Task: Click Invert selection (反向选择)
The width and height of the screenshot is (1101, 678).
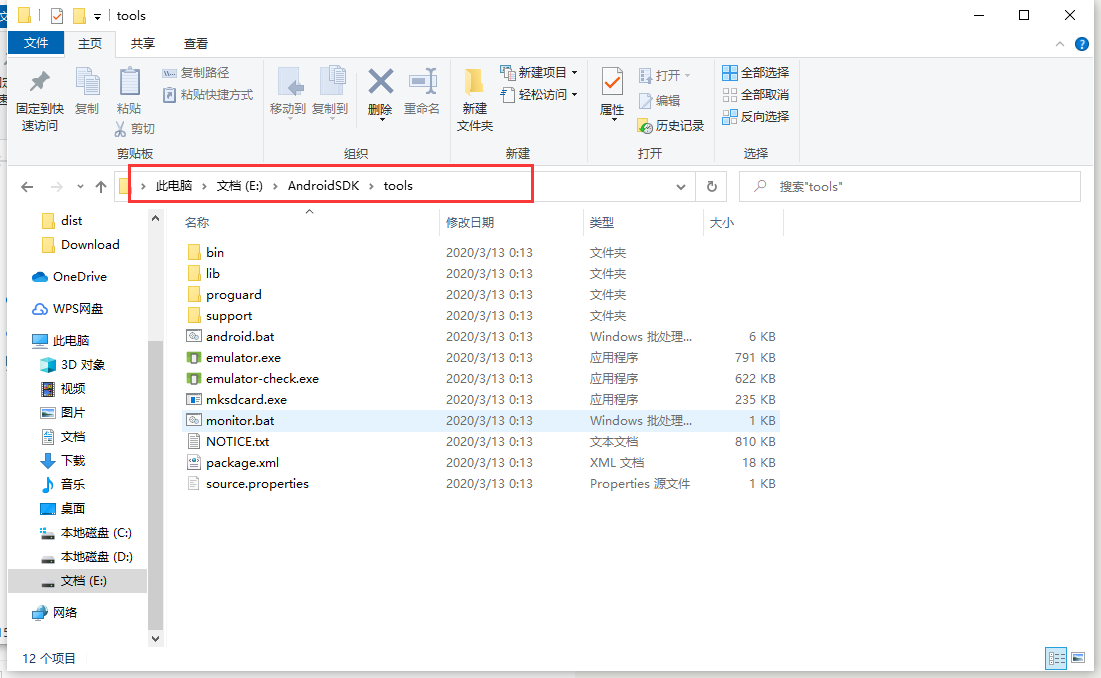Action: (756, 117)
